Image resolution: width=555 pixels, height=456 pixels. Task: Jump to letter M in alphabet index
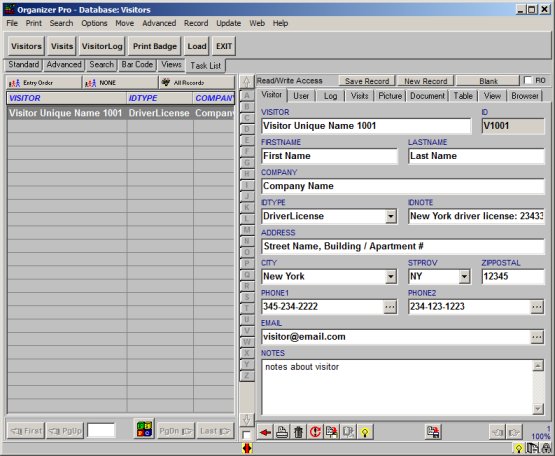point(247,230)
